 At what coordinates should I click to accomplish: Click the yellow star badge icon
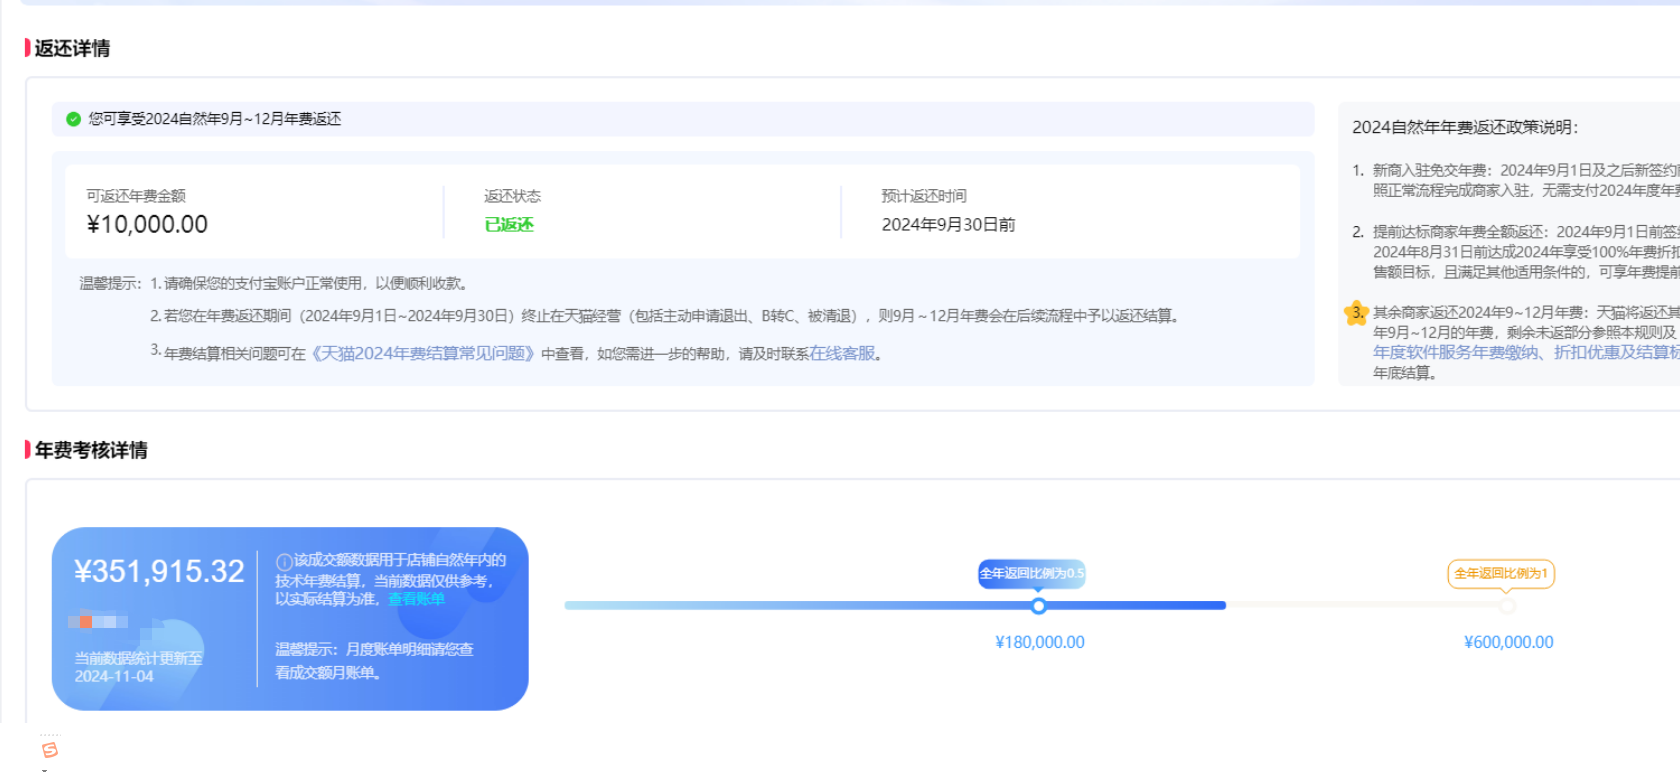pyautogui.click(x=1356, y=313)
